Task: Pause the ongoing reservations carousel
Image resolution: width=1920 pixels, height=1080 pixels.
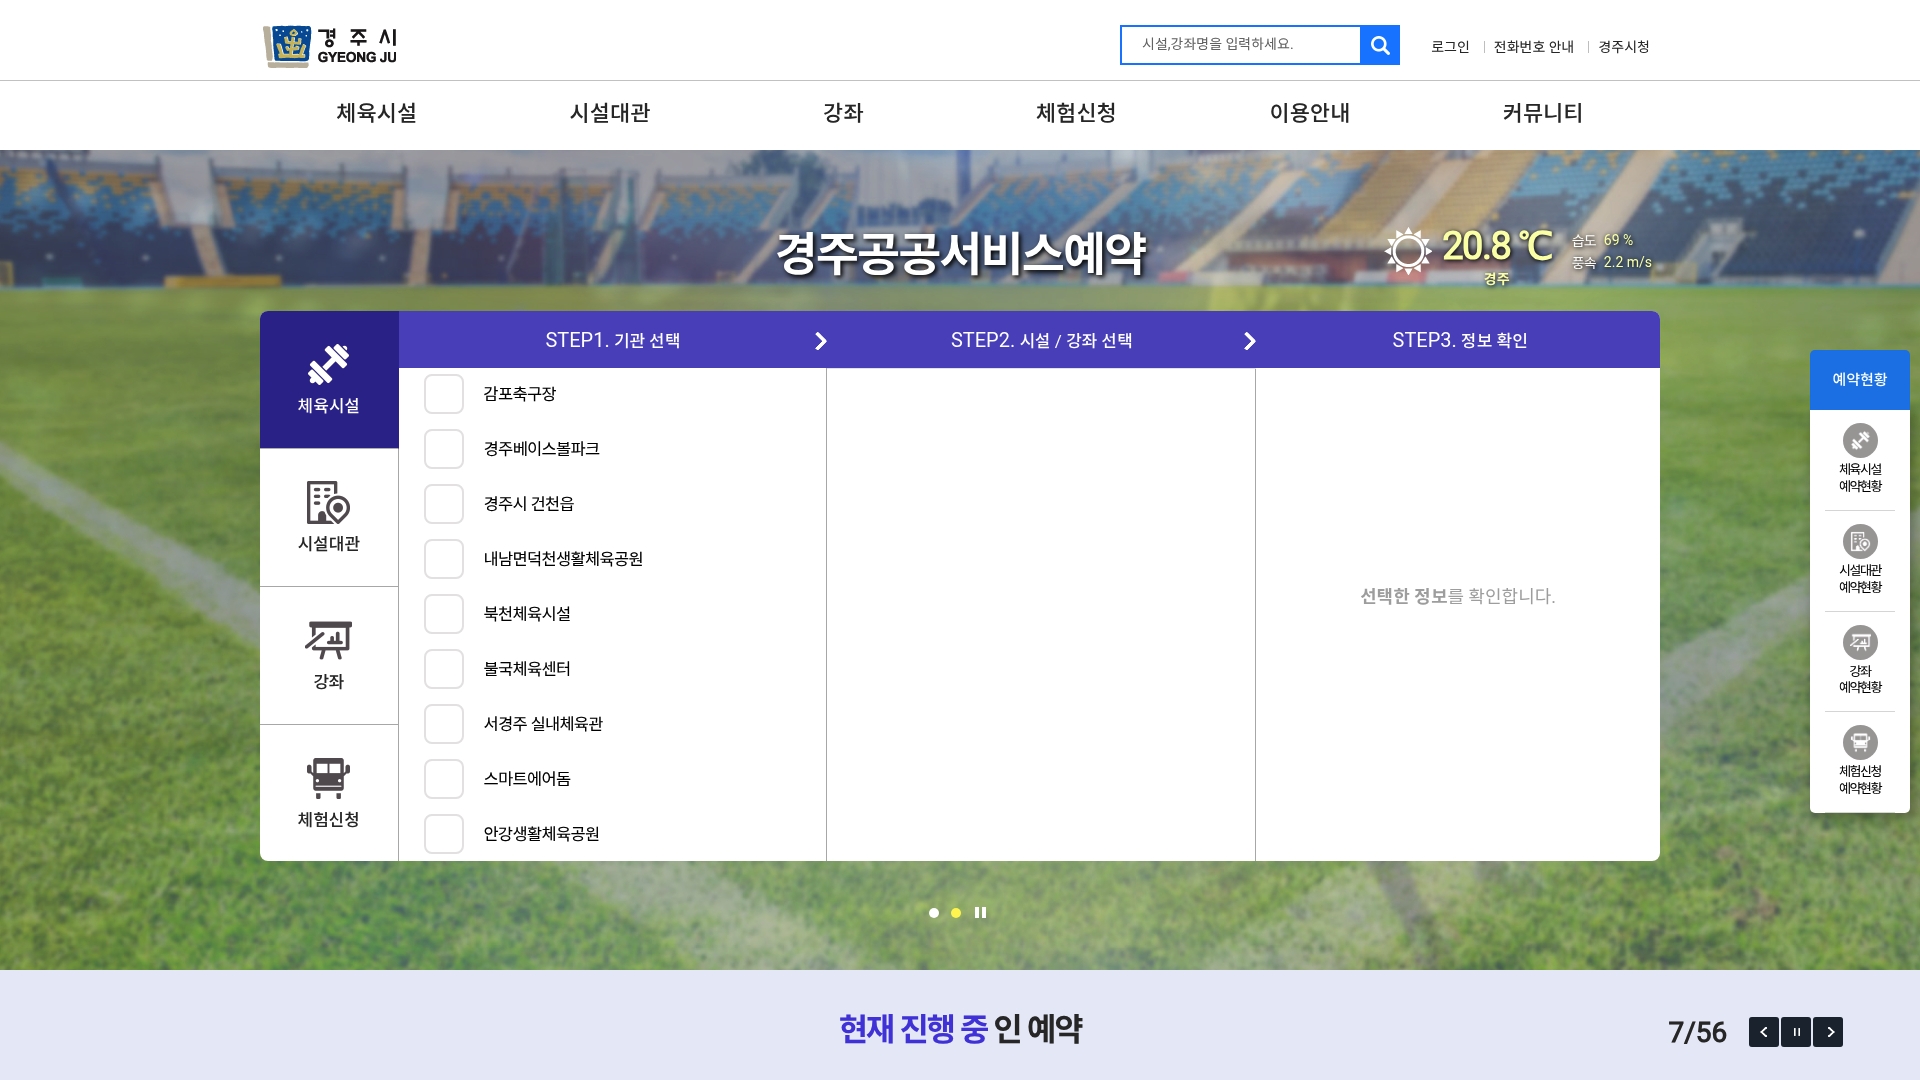Action: point(1796,1032)
